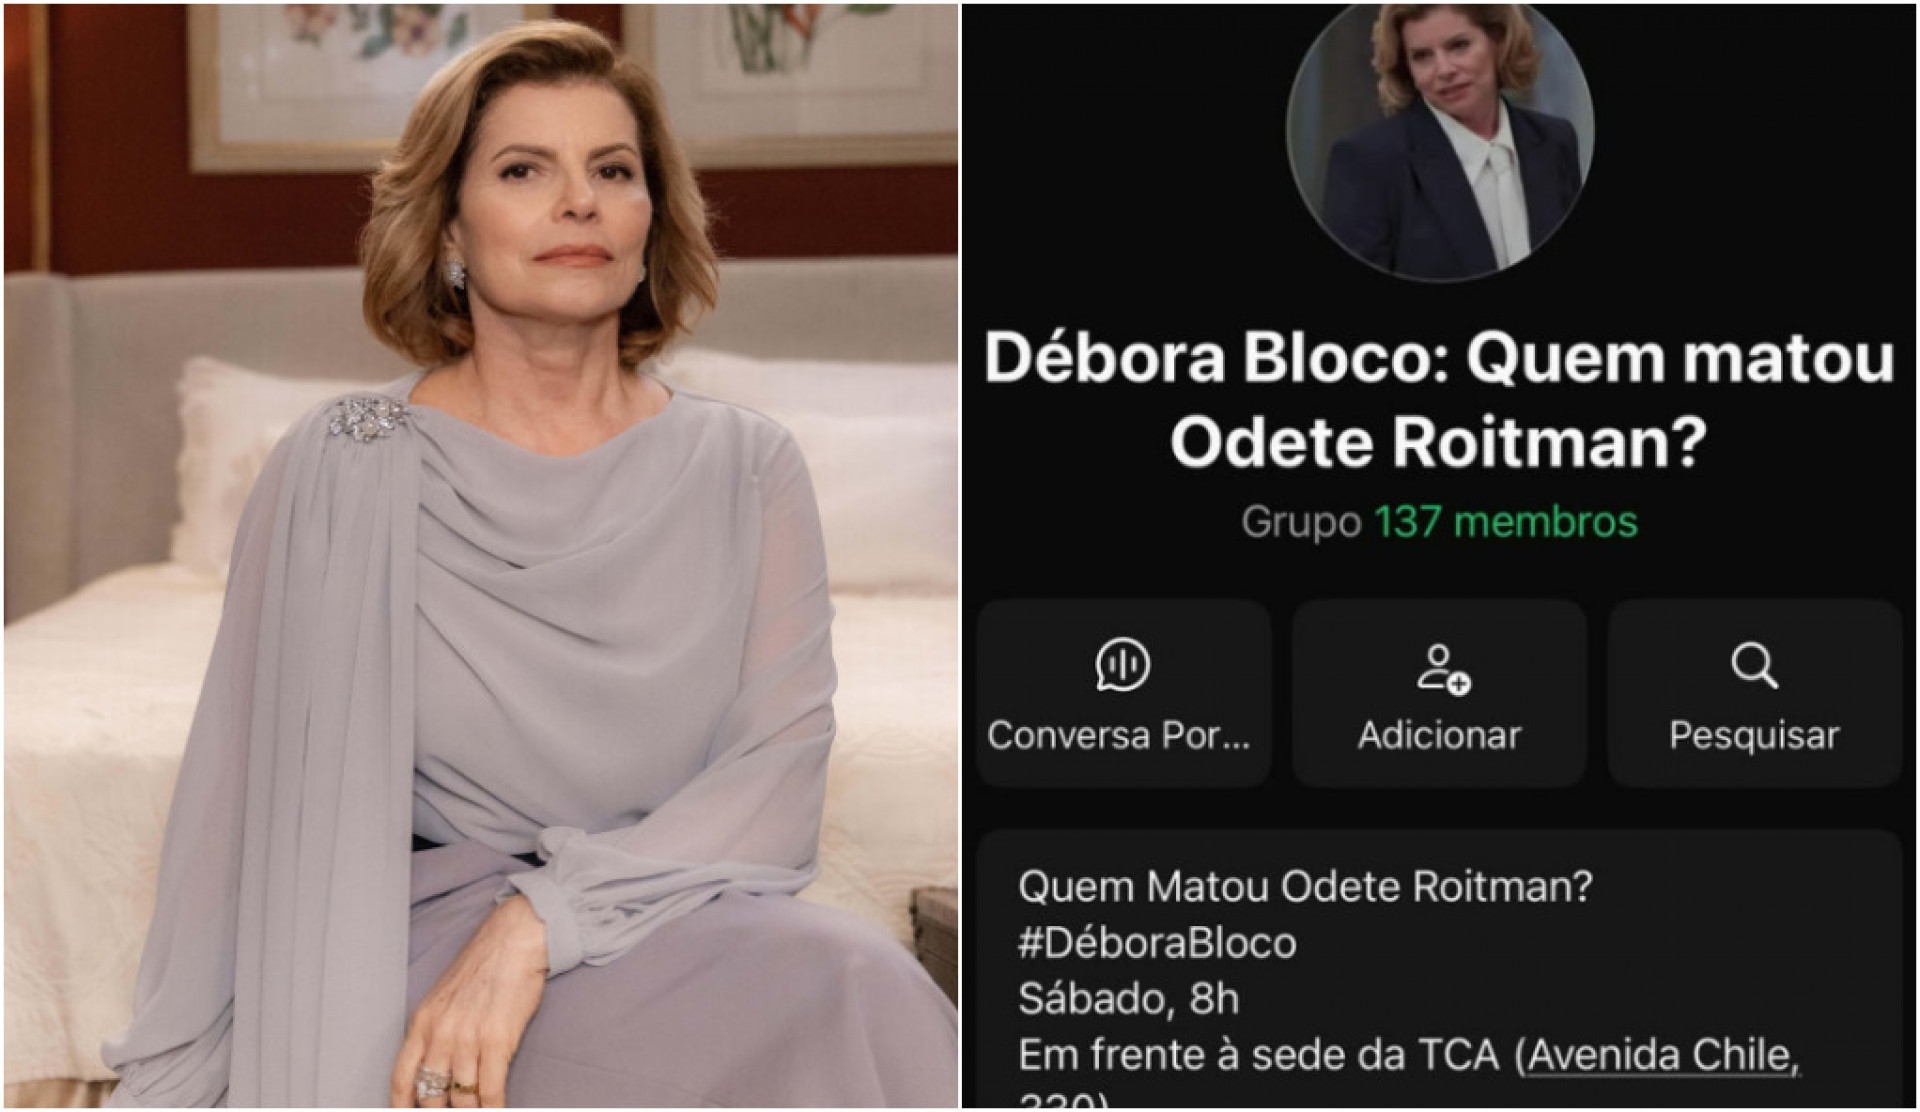Tap the Em frente à sede da TCA text
The height and width of the screenshot is (1112, 1920).
(x=1259, y=1055)
